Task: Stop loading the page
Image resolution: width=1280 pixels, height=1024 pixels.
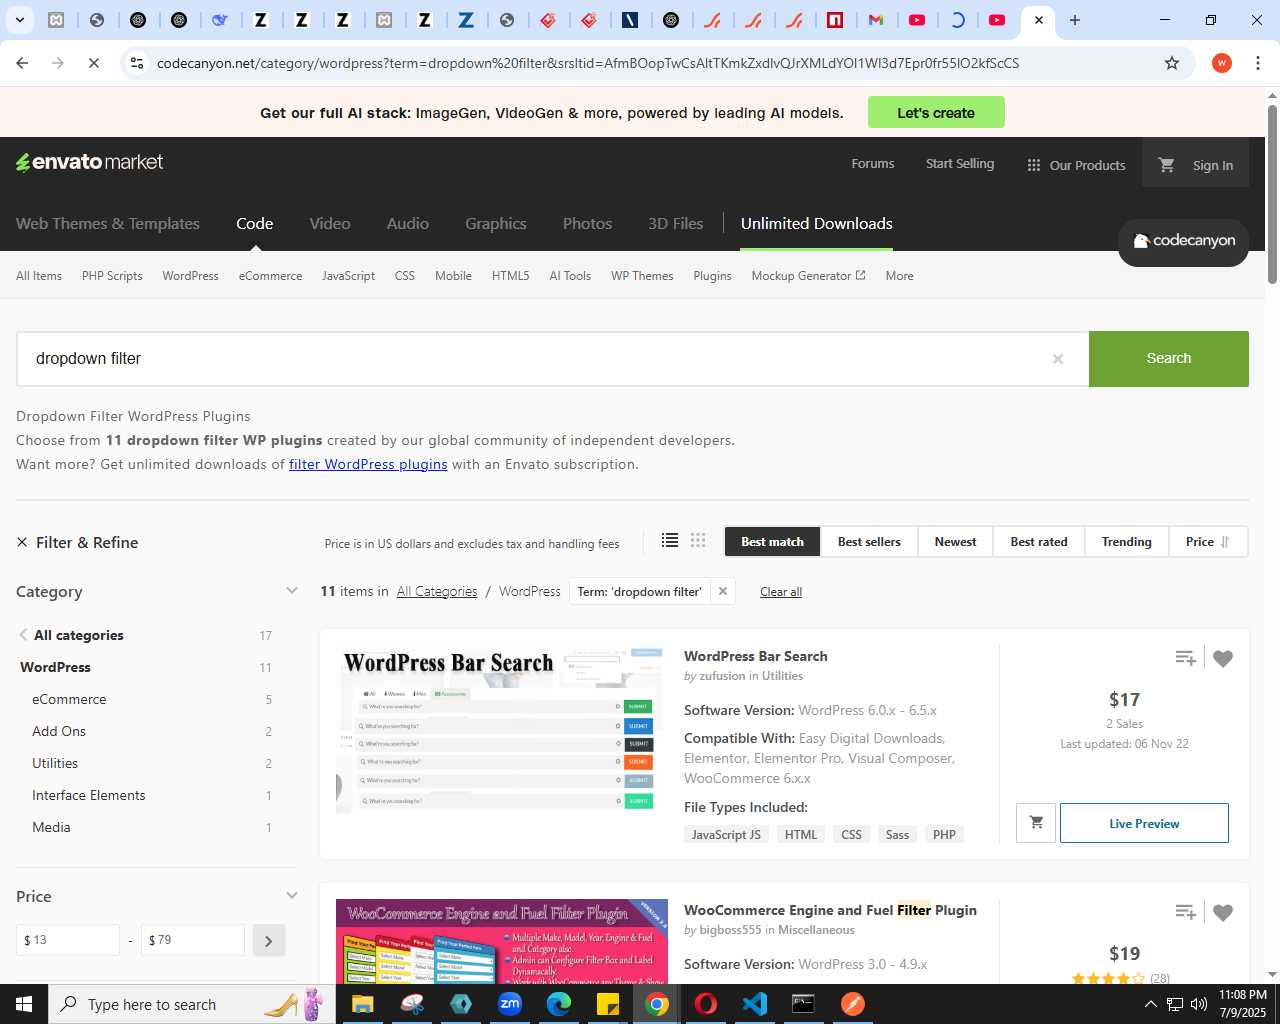Action: [x=93, y=63]
